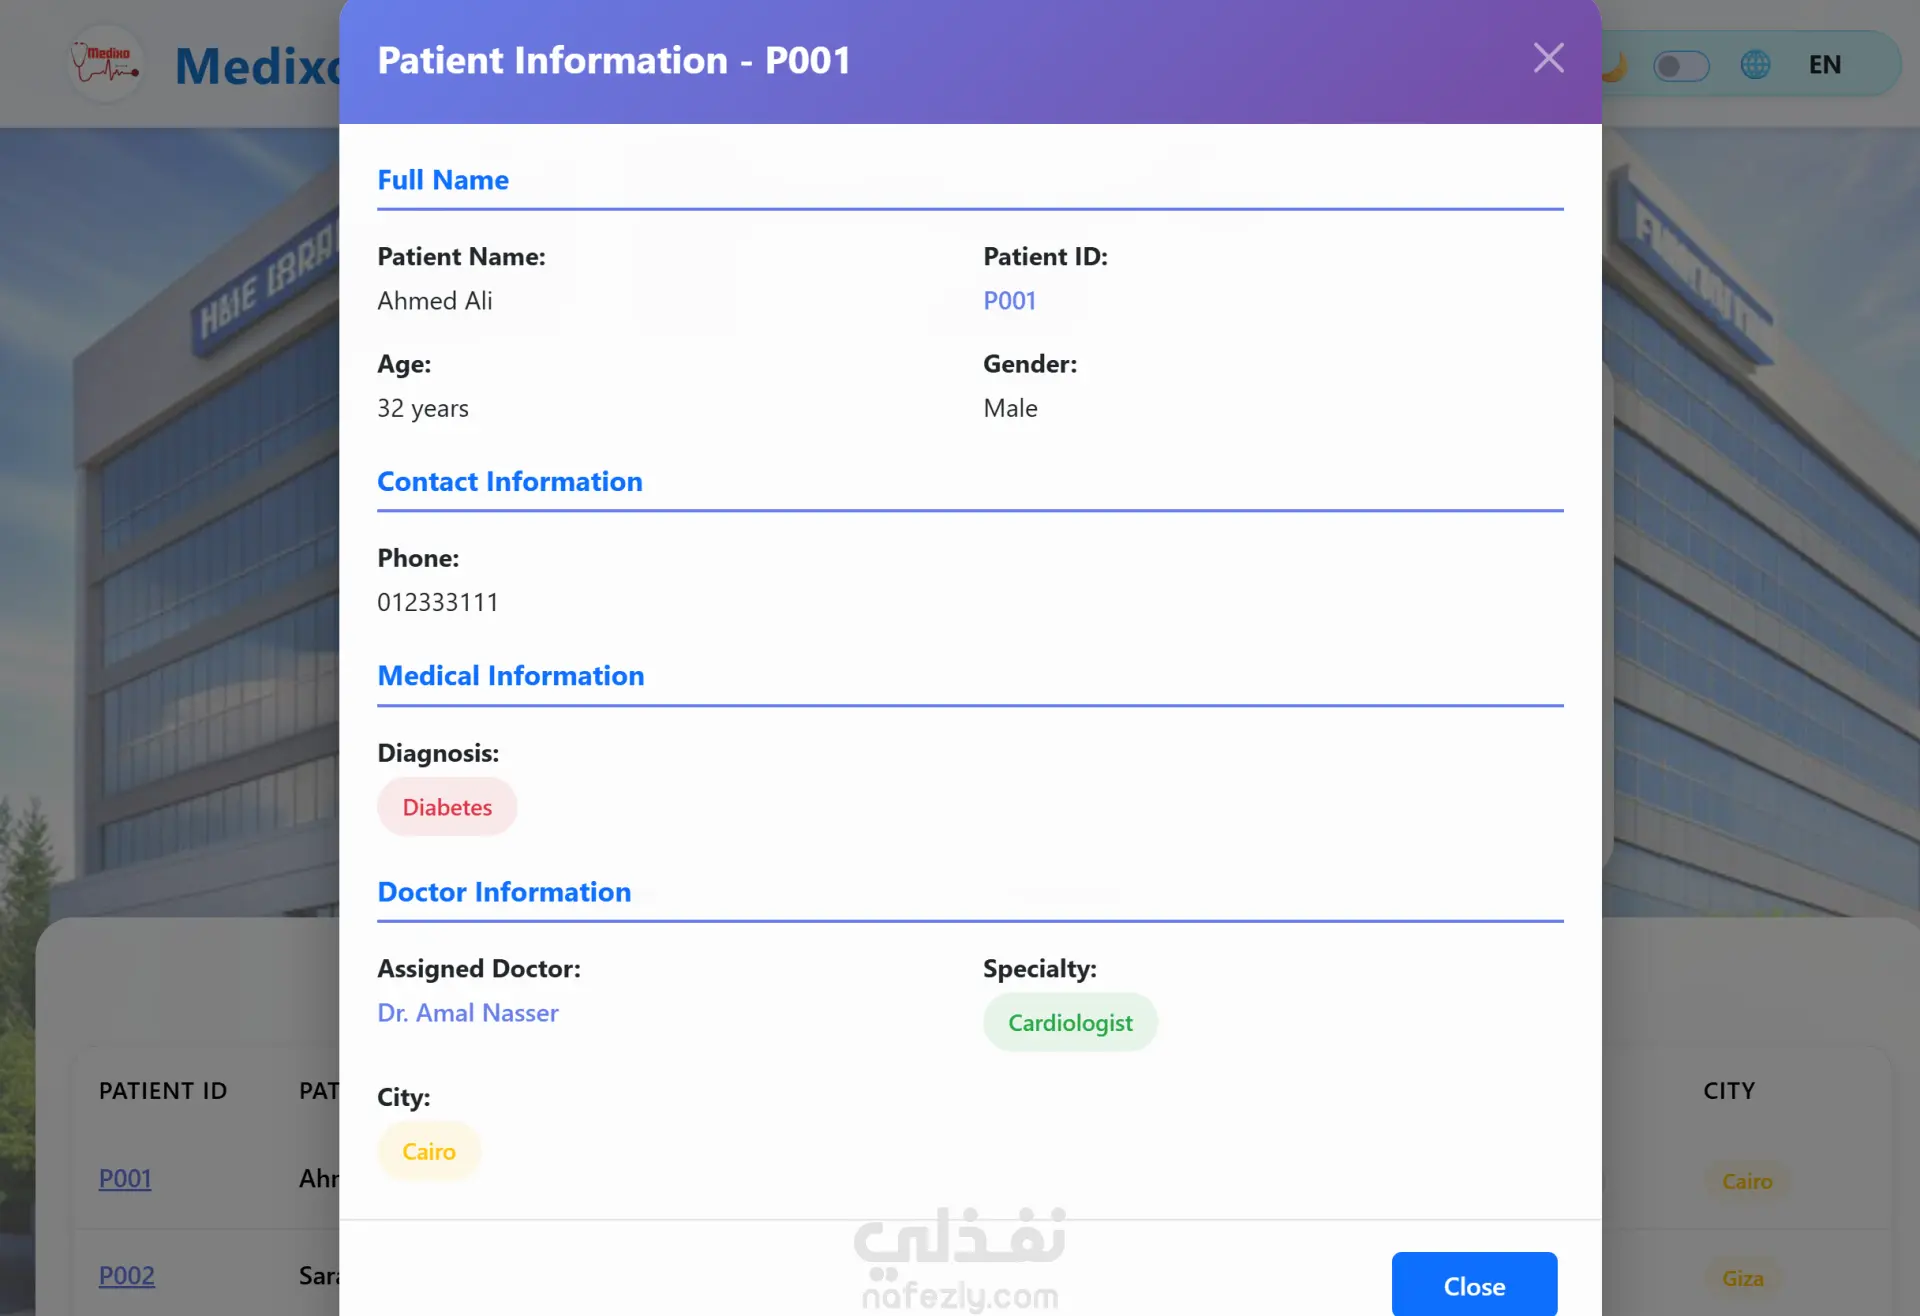This screenshot has height=1316, width=1920.
Task: Click the Cardiologist specialty badge
Action: 1070,1023
